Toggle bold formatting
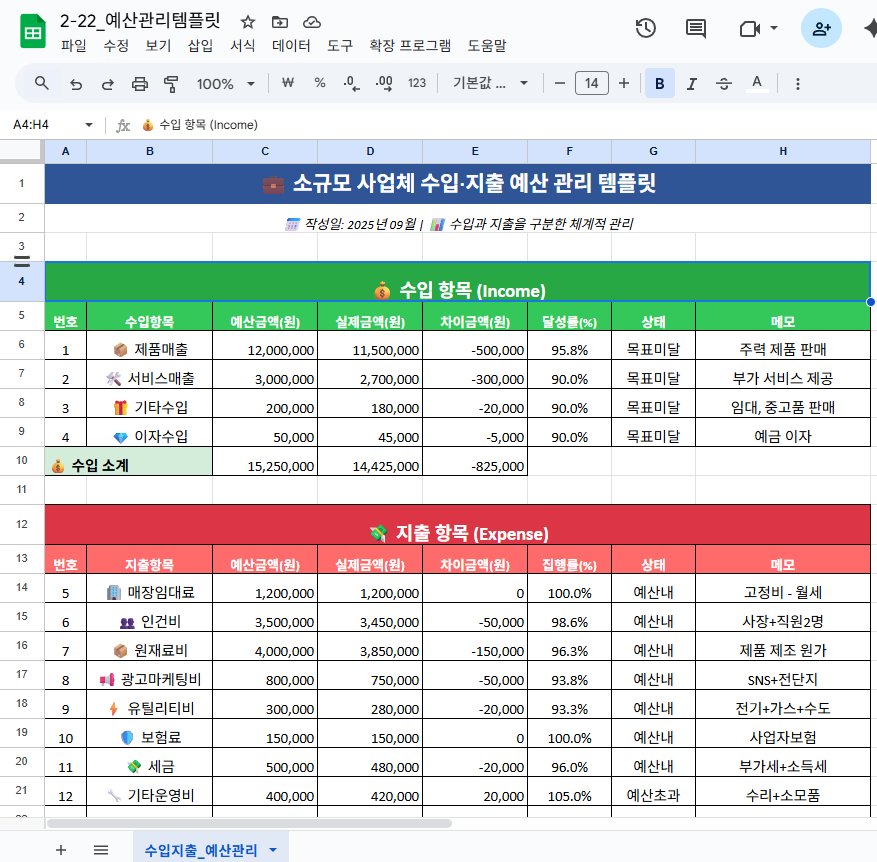 pos(659,83)
